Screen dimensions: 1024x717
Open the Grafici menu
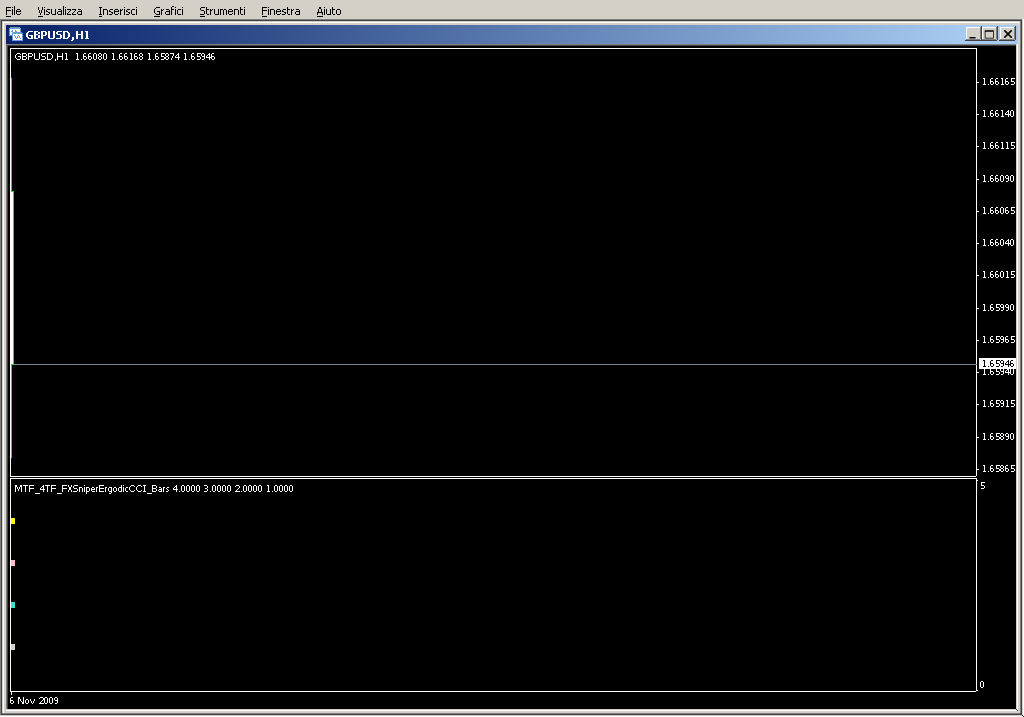[x=168, y=11]
